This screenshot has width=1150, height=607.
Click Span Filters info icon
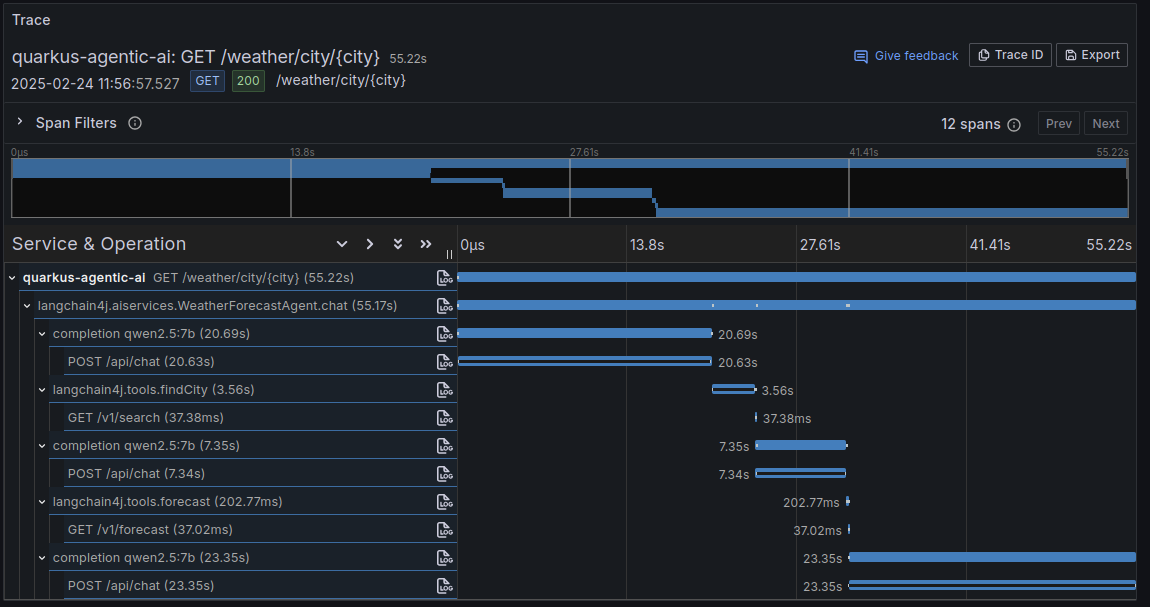(x=135, y=123)
